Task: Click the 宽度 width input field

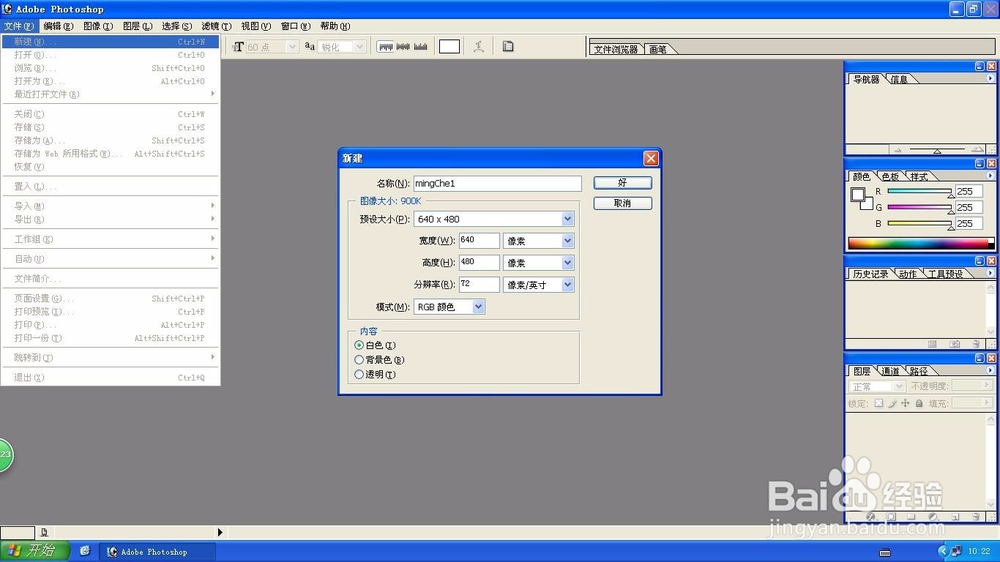Action: tap(479, 240)
